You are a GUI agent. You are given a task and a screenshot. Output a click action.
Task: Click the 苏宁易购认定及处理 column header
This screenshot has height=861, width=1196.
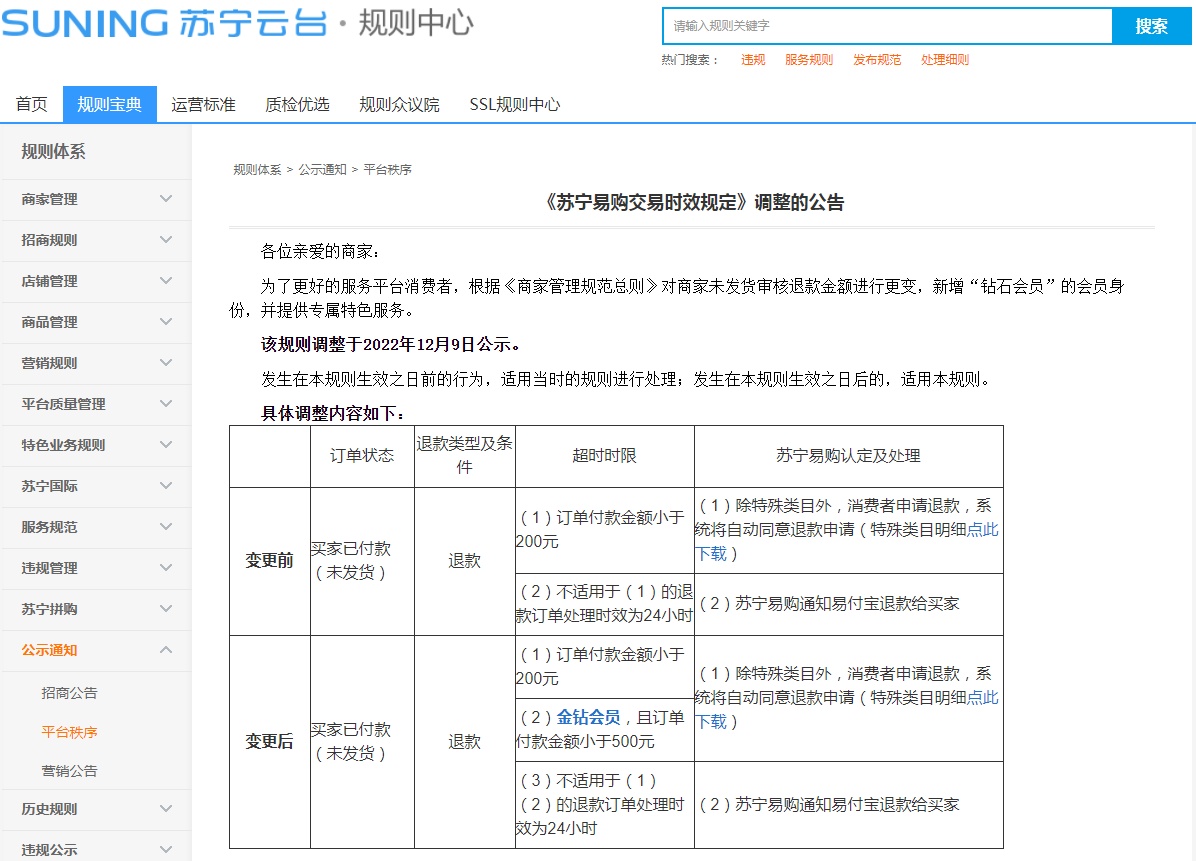click(848, 456)
